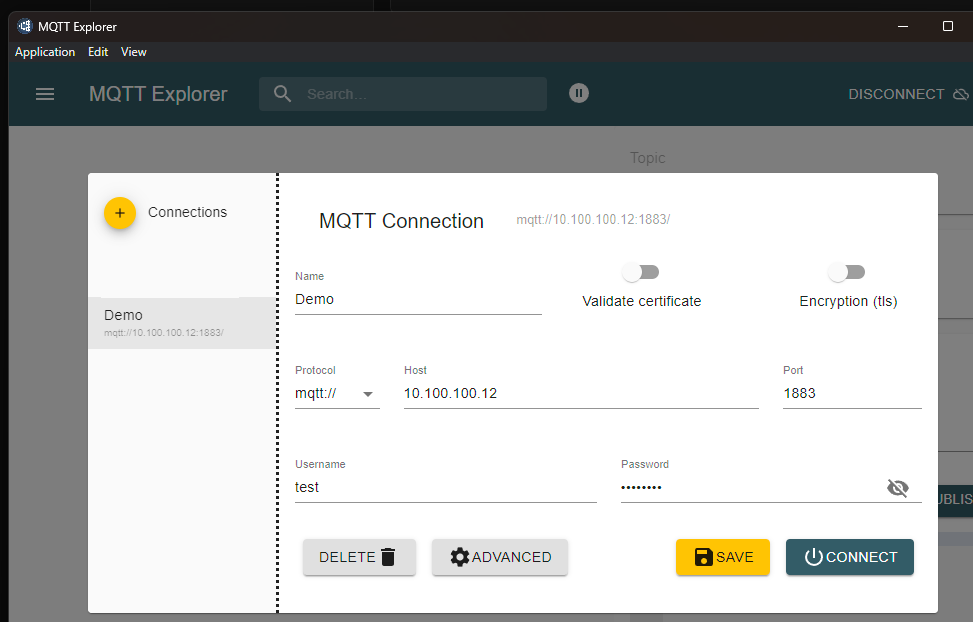Viewport: 973px width, 622px height.
Task: Click the MQTT Explorer header title
Action: (158, 94)
